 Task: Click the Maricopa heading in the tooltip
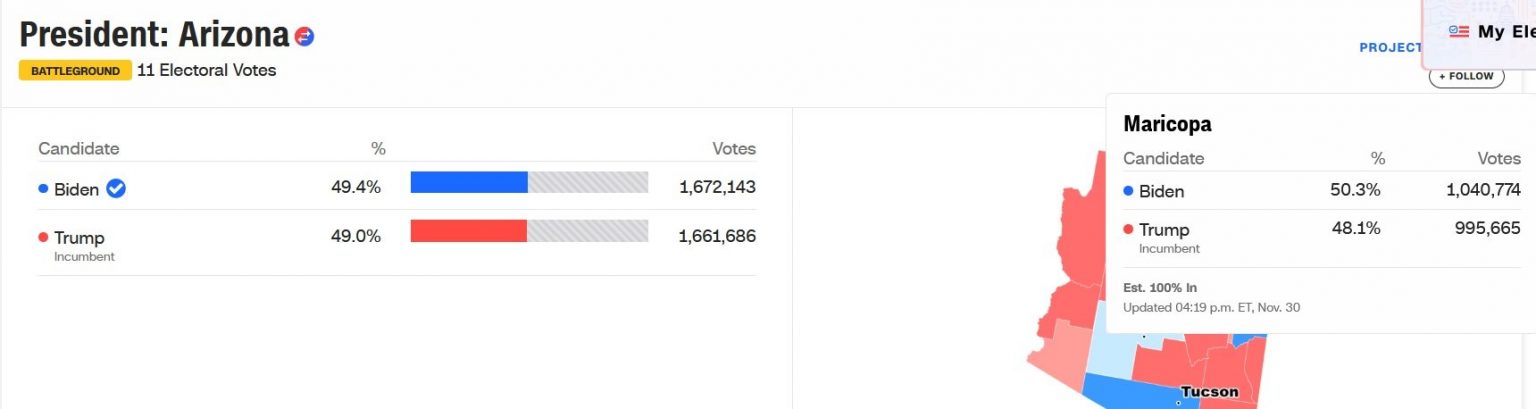coord(1167,124)
